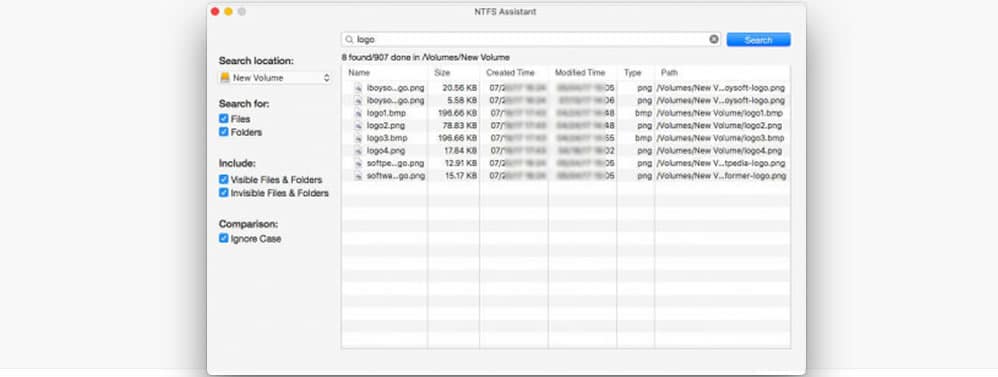Select the softpe...go.png file name
This screenshot has height=377, width=998.
[x=396, y=163]
